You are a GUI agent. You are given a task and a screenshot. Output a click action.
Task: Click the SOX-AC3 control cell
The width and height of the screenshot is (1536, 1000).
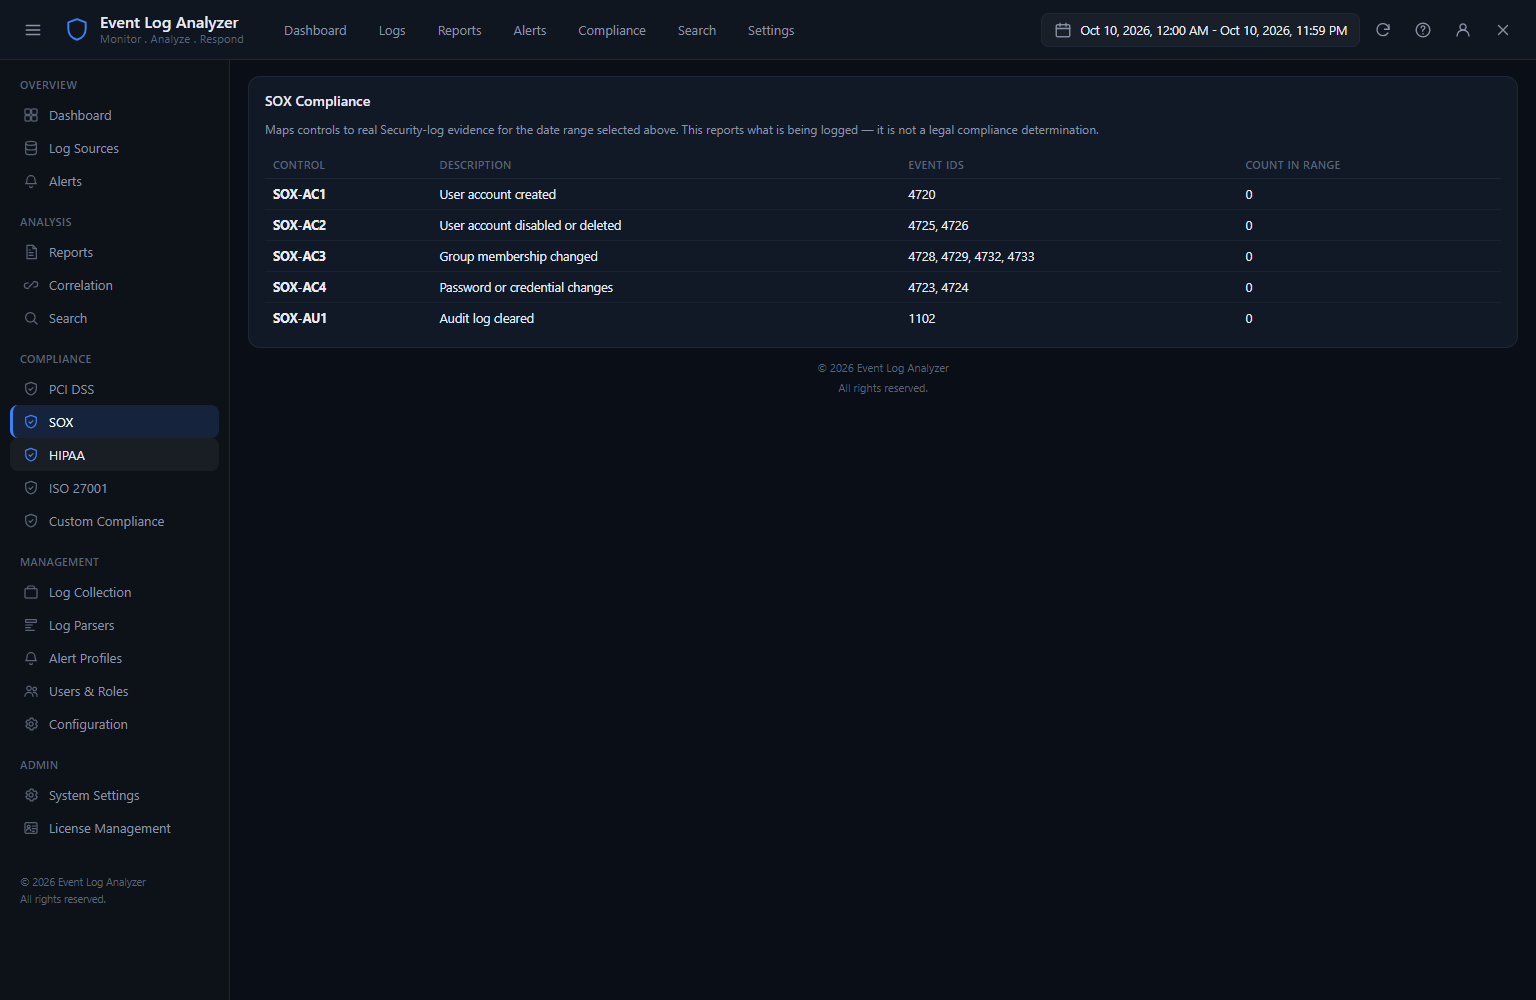pos(299,256)
